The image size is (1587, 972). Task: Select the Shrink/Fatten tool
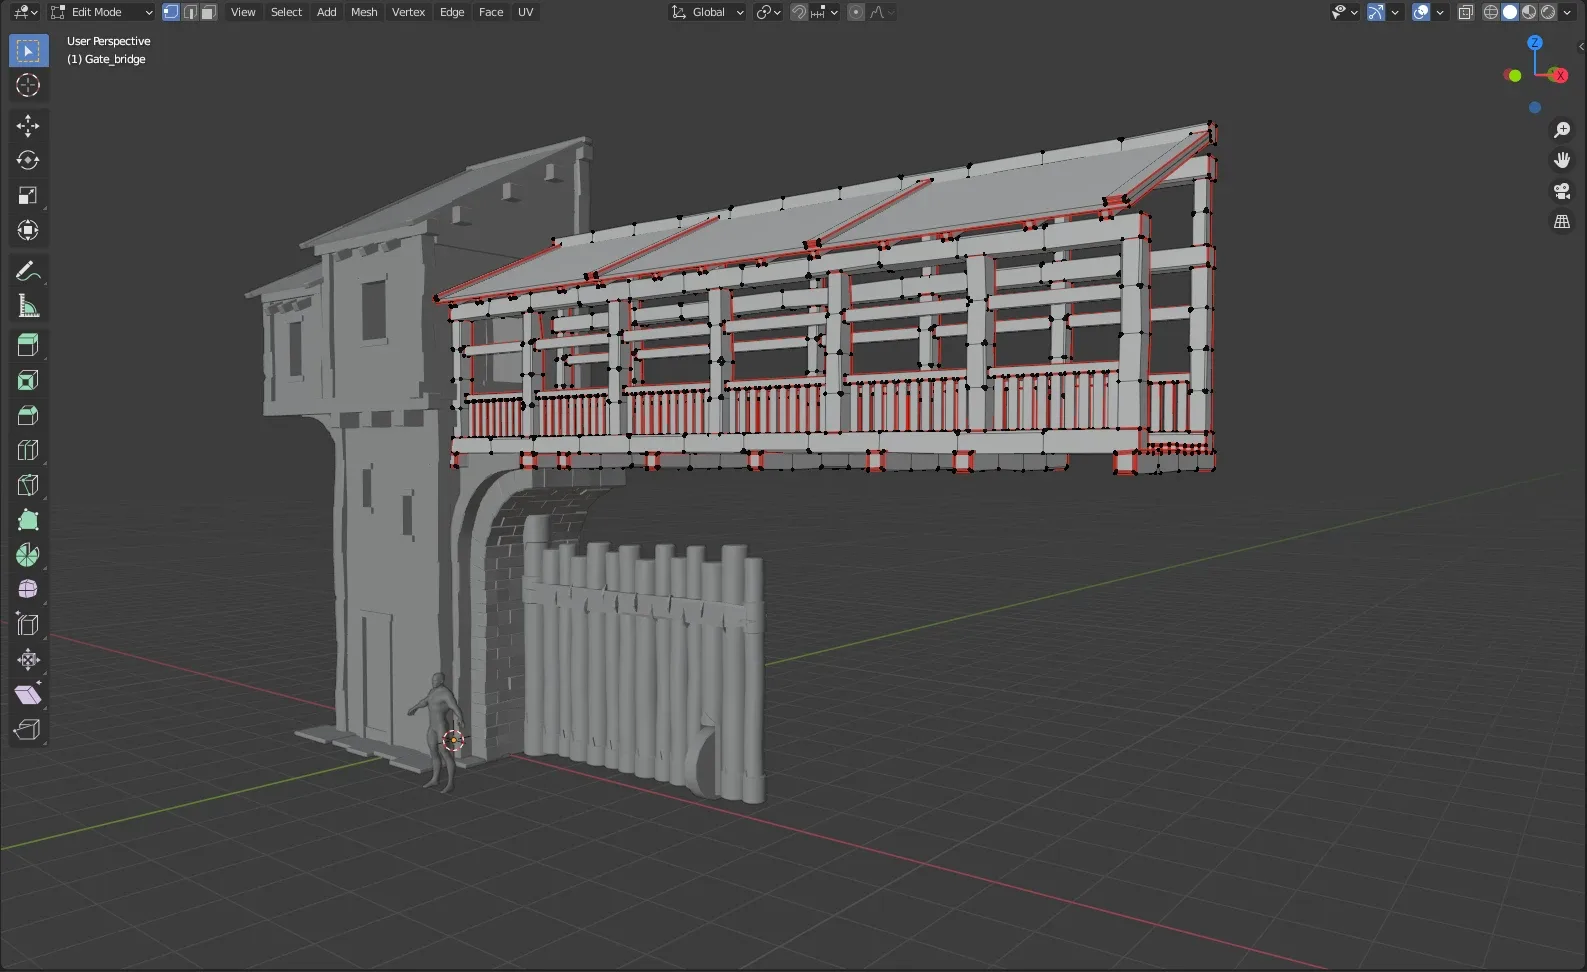click(28, 660)
